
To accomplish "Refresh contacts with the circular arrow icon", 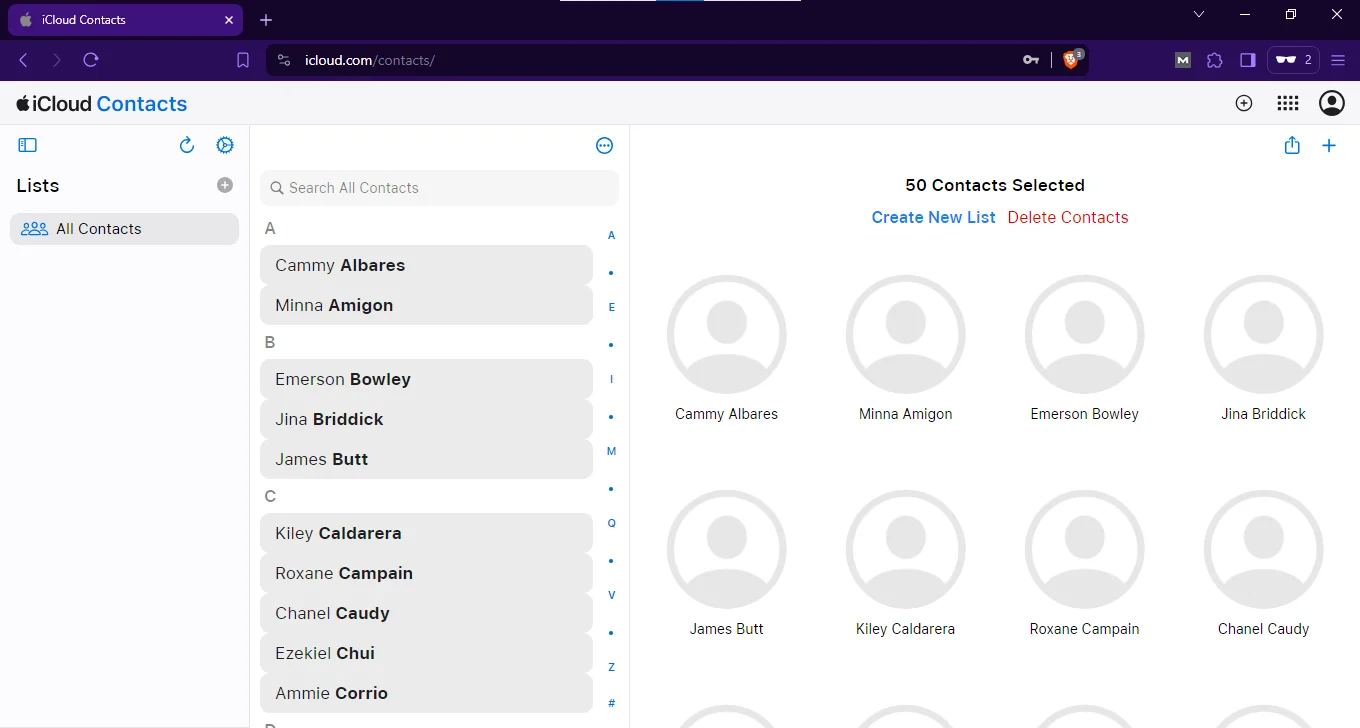I will 186,145.
